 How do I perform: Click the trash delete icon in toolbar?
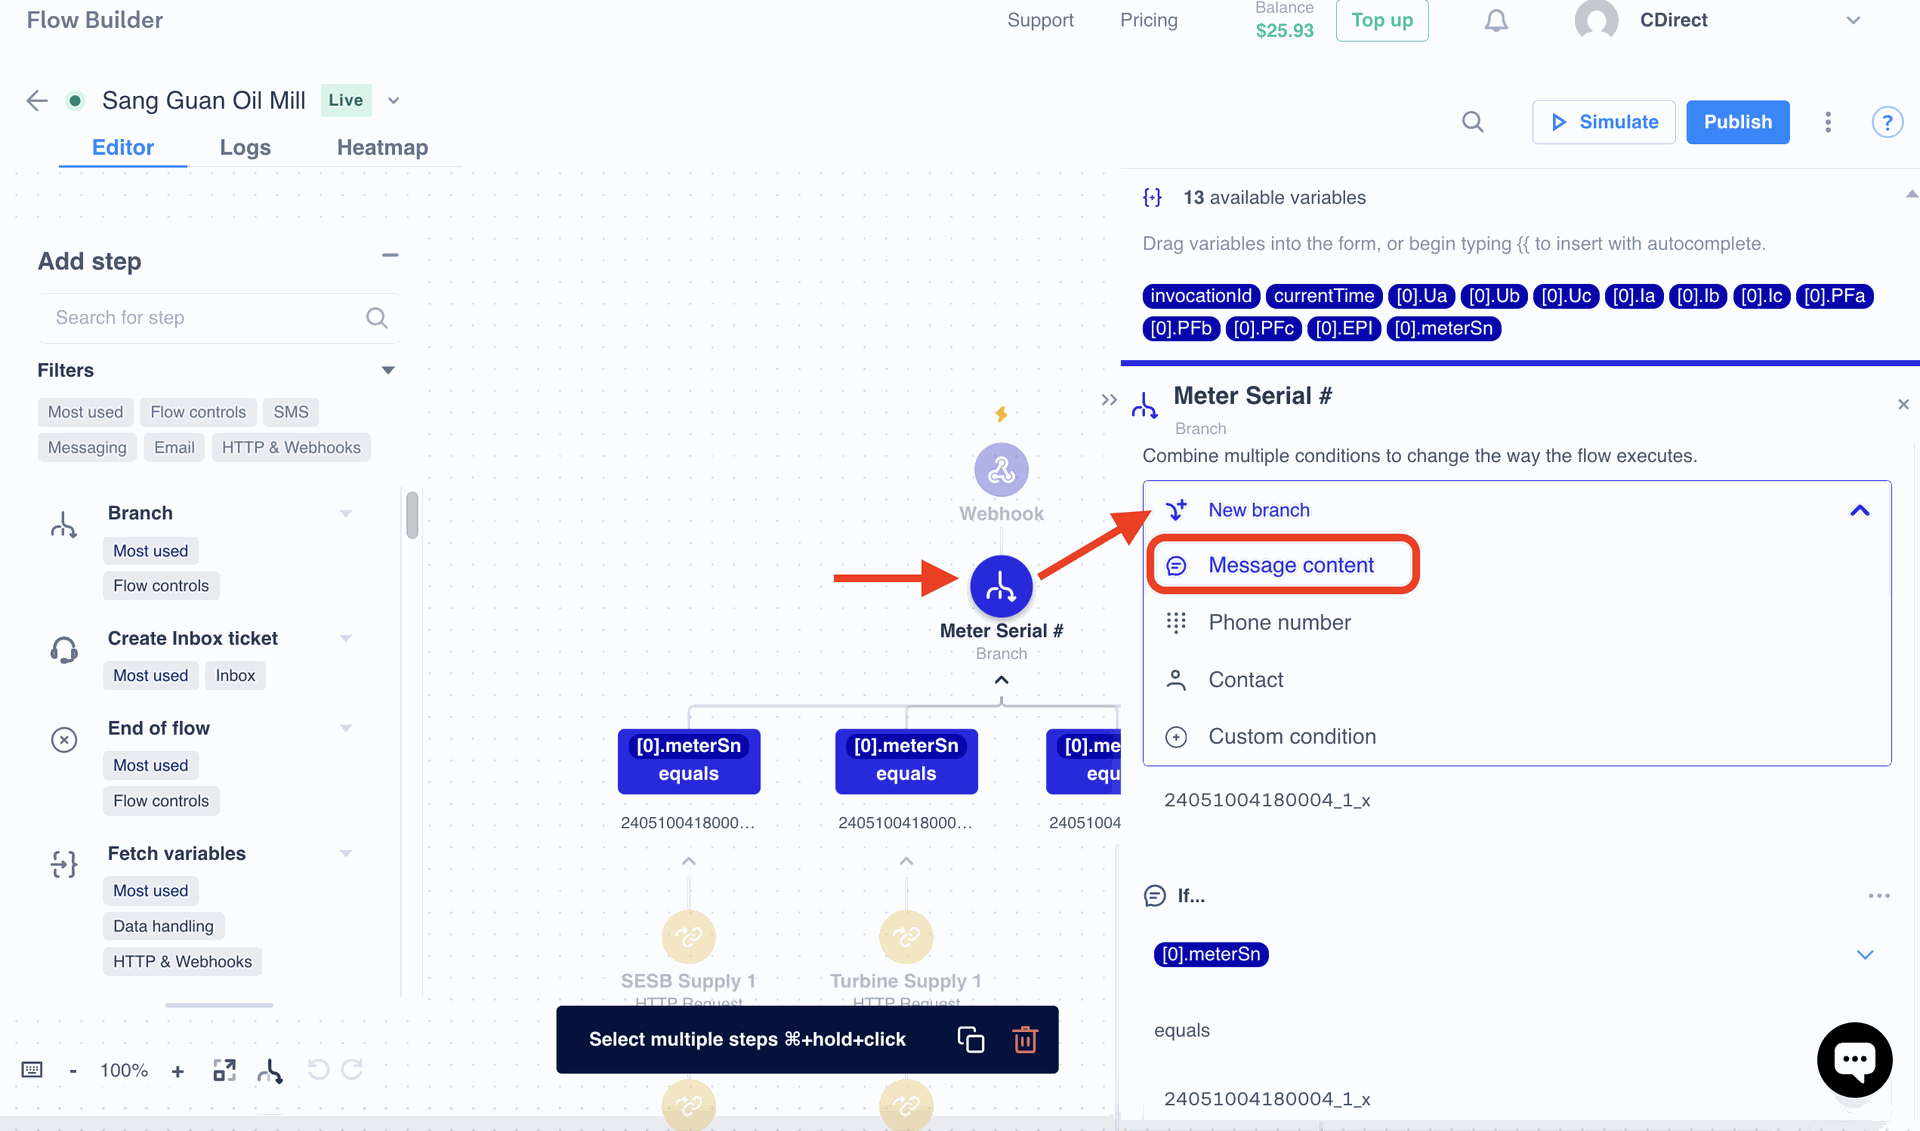tap(1025, 1040)
